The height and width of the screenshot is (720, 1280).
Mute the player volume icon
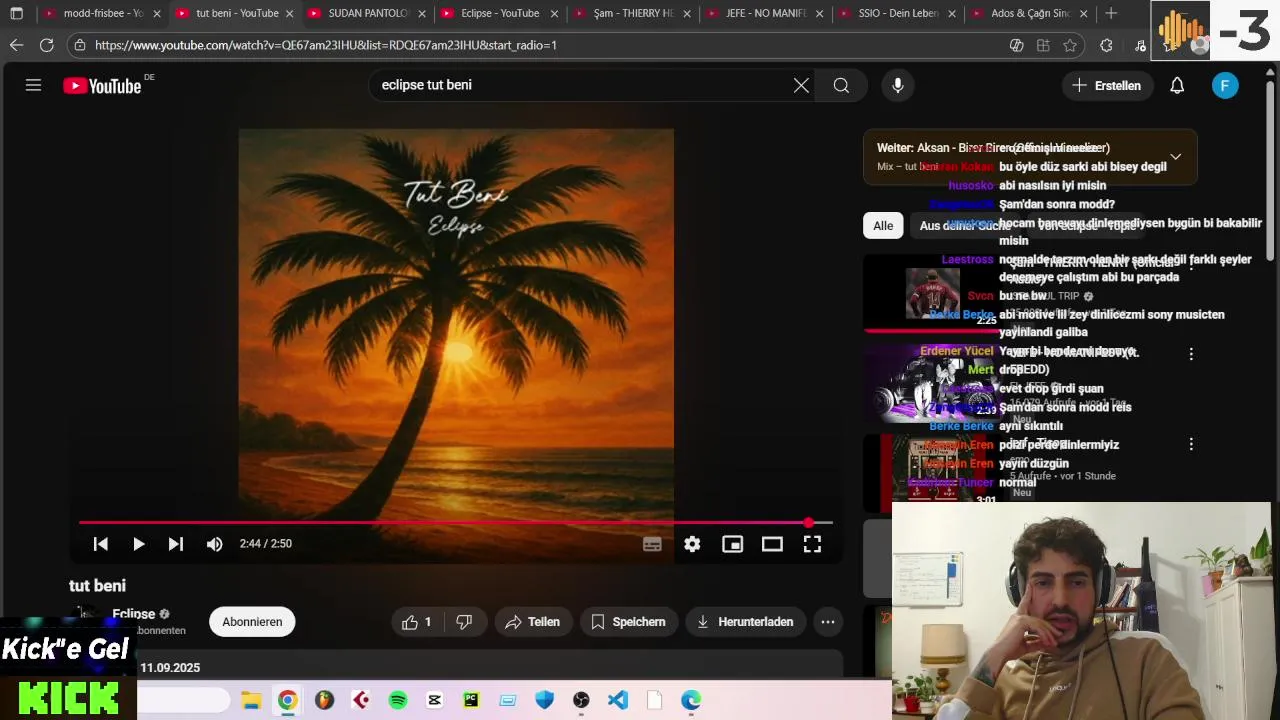(214, 544)
